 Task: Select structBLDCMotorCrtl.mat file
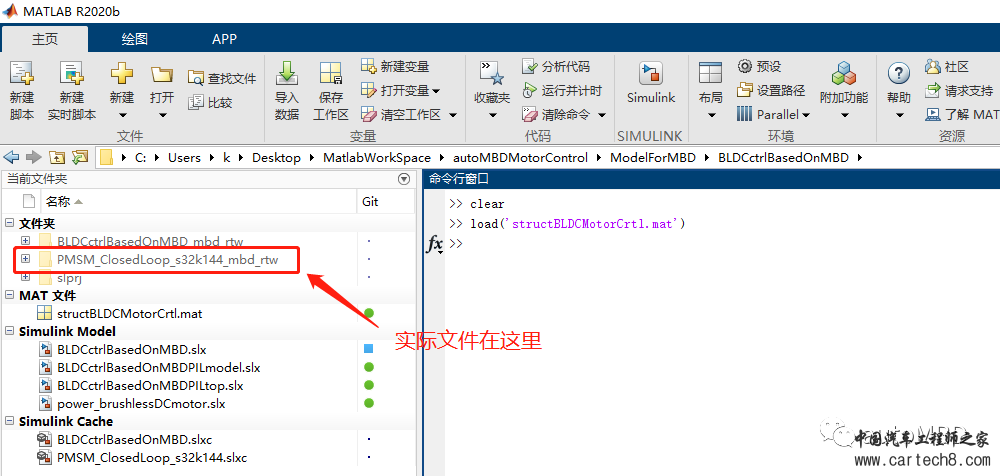(129, 313)
